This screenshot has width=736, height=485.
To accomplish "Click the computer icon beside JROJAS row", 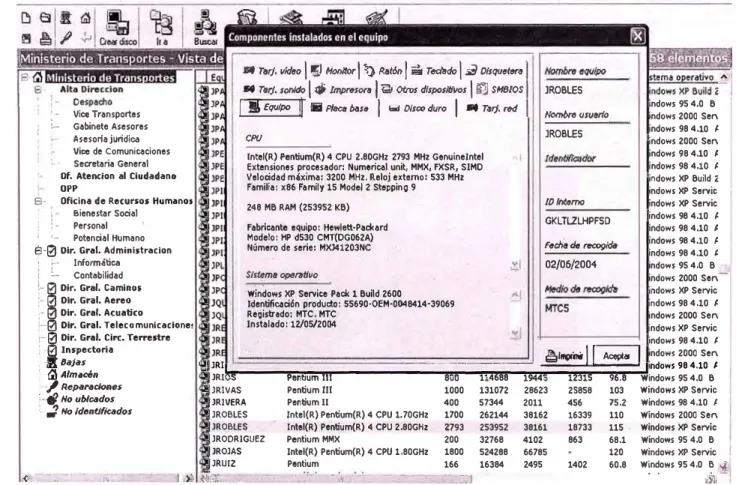I will (204, 451).
